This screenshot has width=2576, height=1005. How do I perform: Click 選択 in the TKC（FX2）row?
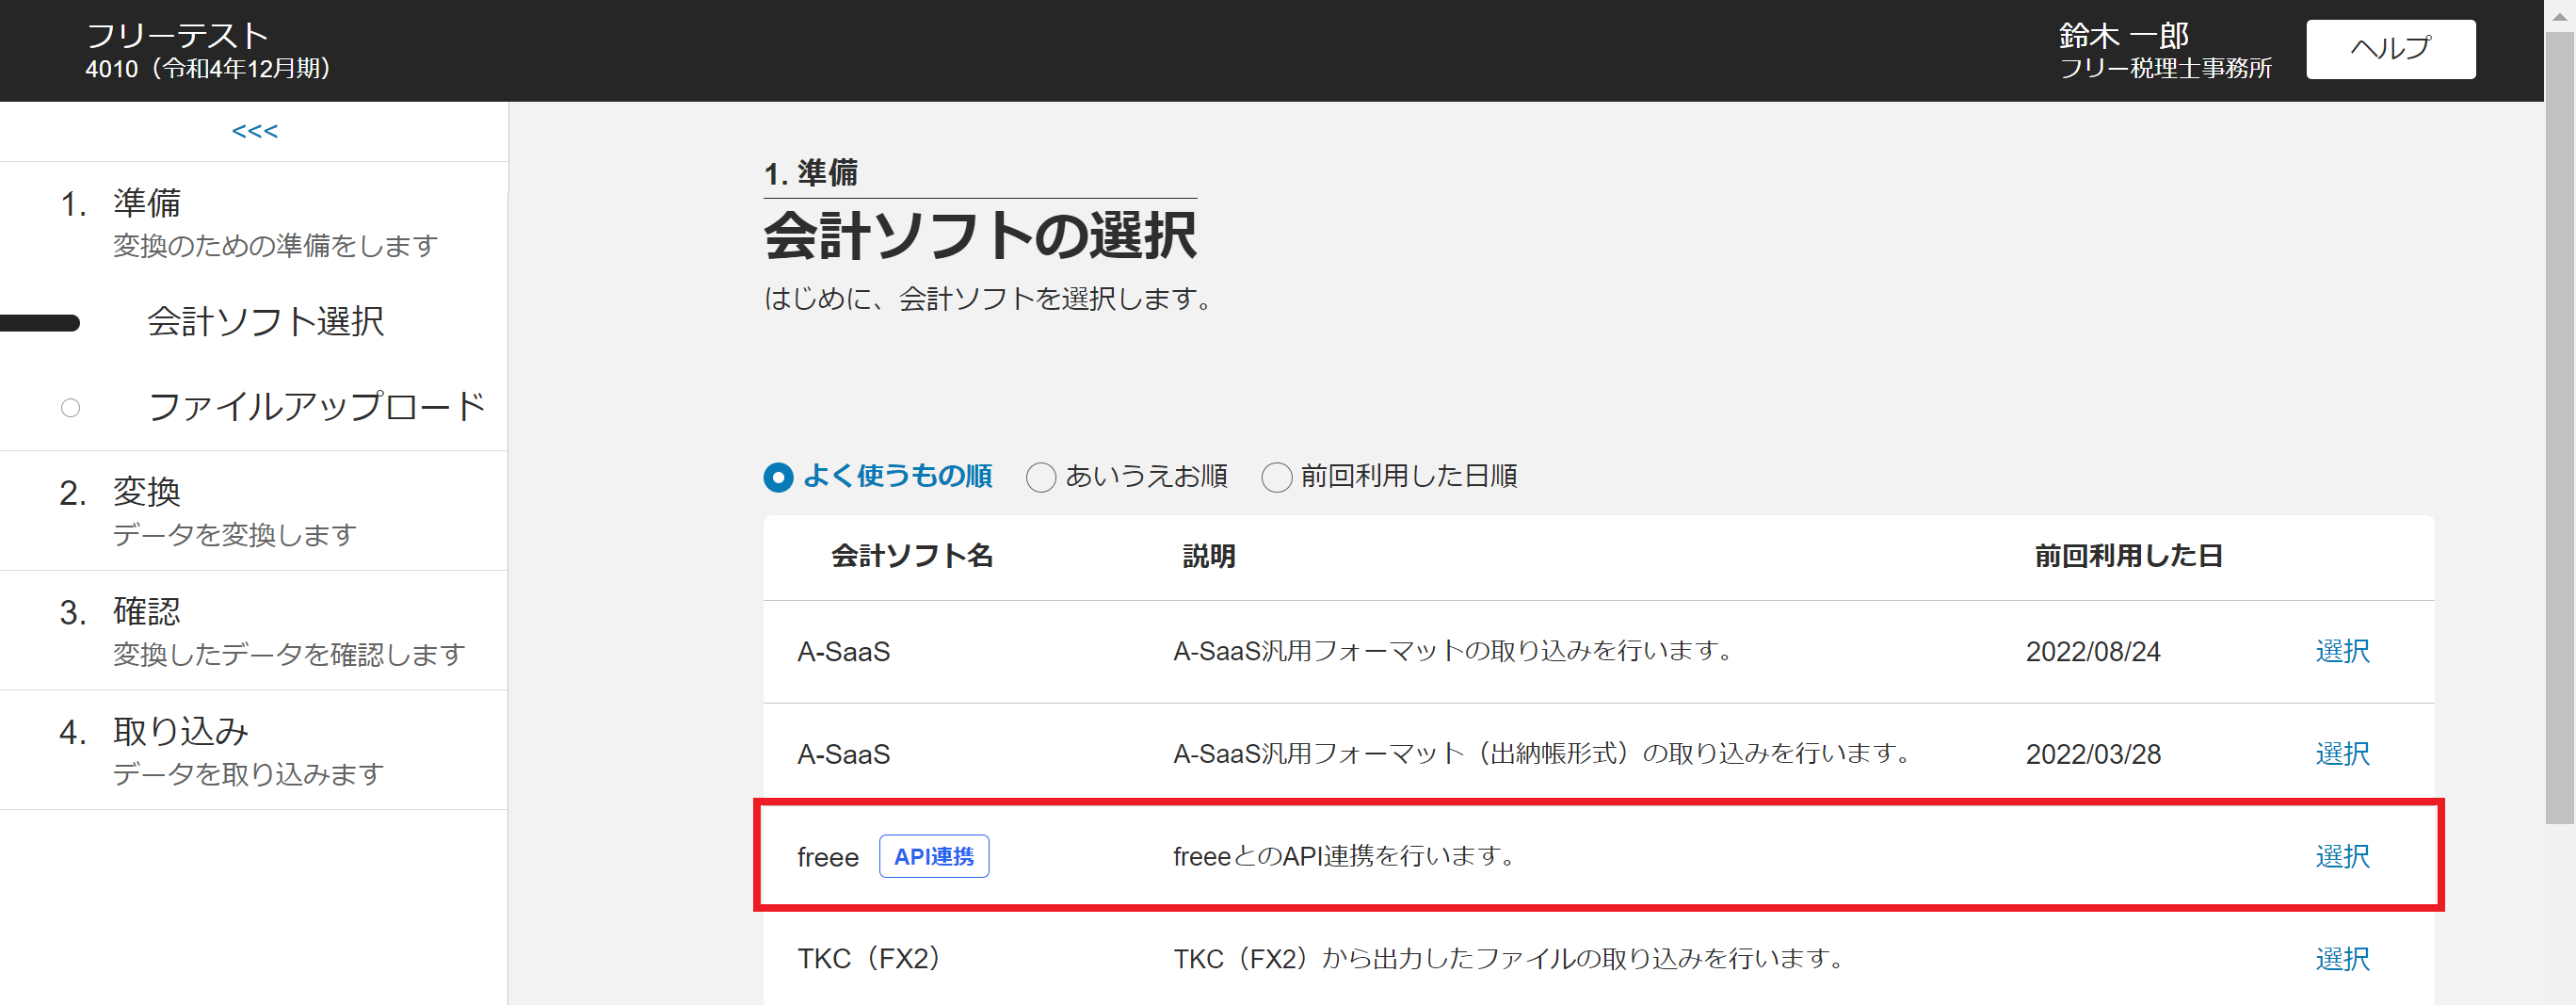point(2342,959)
